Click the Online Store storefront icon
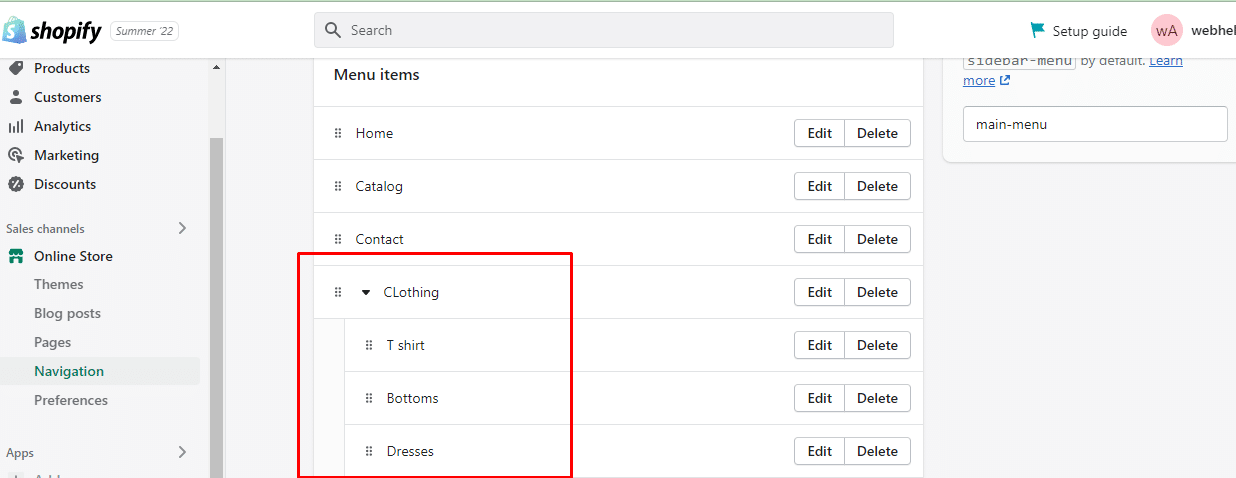The image size is (1236, 478). click(15, 256)
